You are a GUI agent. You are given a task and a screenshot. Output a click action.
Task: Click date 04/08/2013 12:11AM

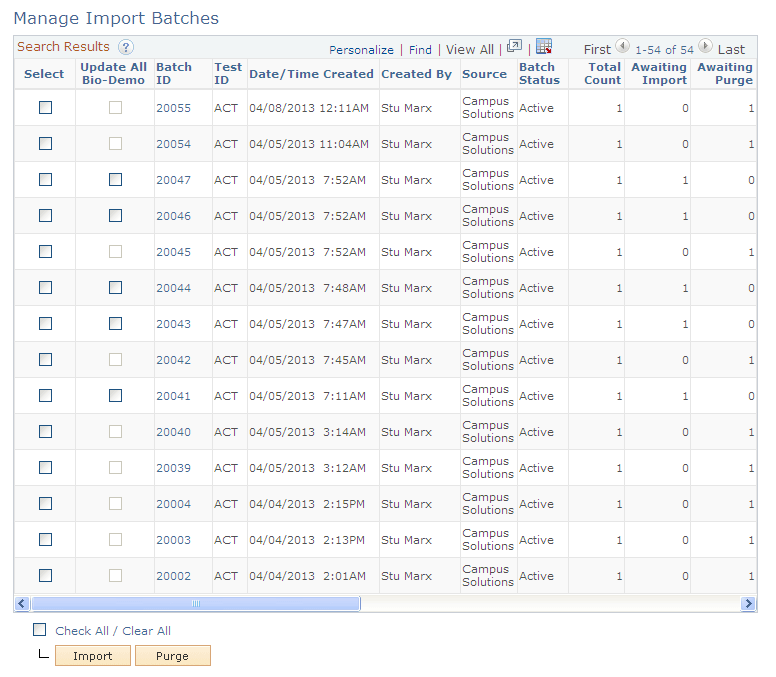(309, 108)
